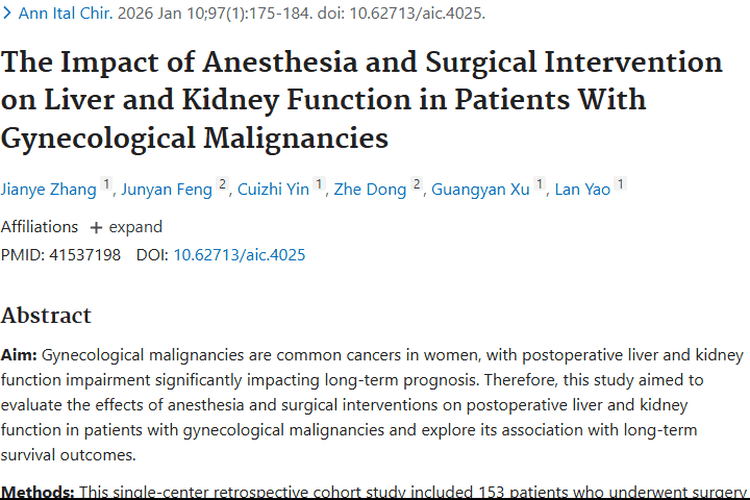Select author Zhe Dong

click(370, 189)
